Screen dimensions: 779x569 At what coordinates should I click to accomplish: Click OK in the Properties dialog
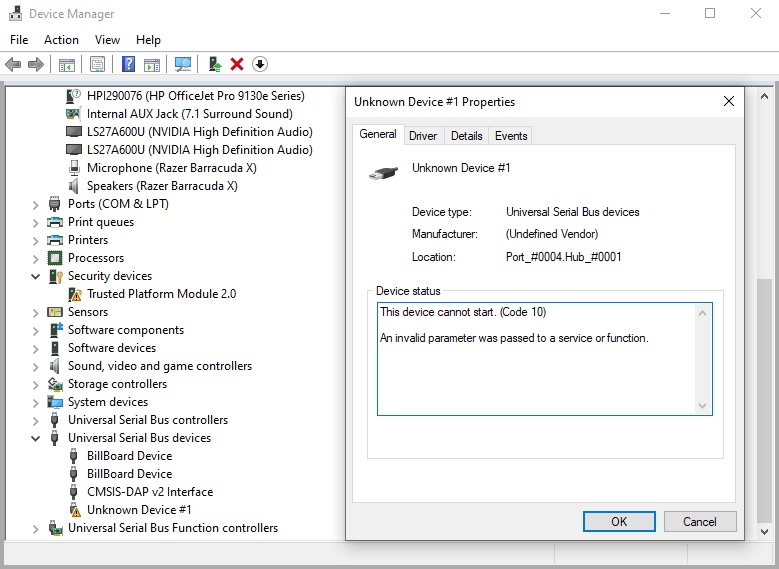pos(619,521)
